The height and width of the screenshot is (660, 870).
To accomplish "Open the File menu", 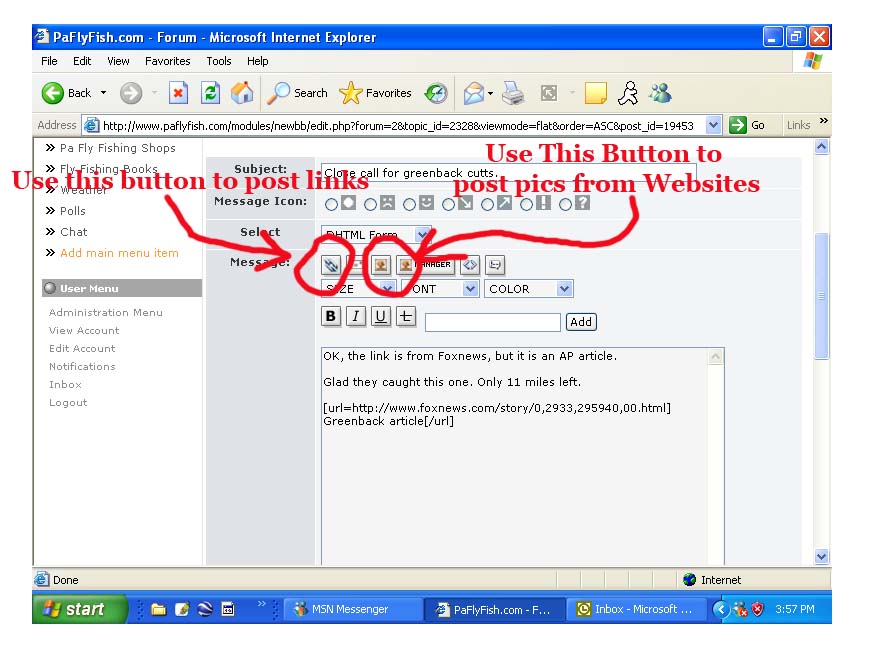I will click(49, 61).
